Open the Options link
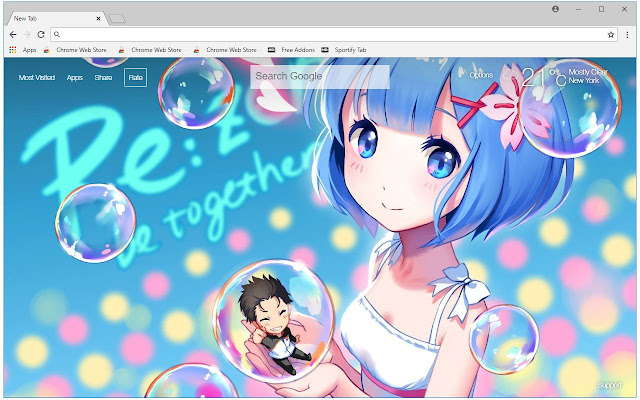Screen dimensions: 640x400 (x=481, y=75)
